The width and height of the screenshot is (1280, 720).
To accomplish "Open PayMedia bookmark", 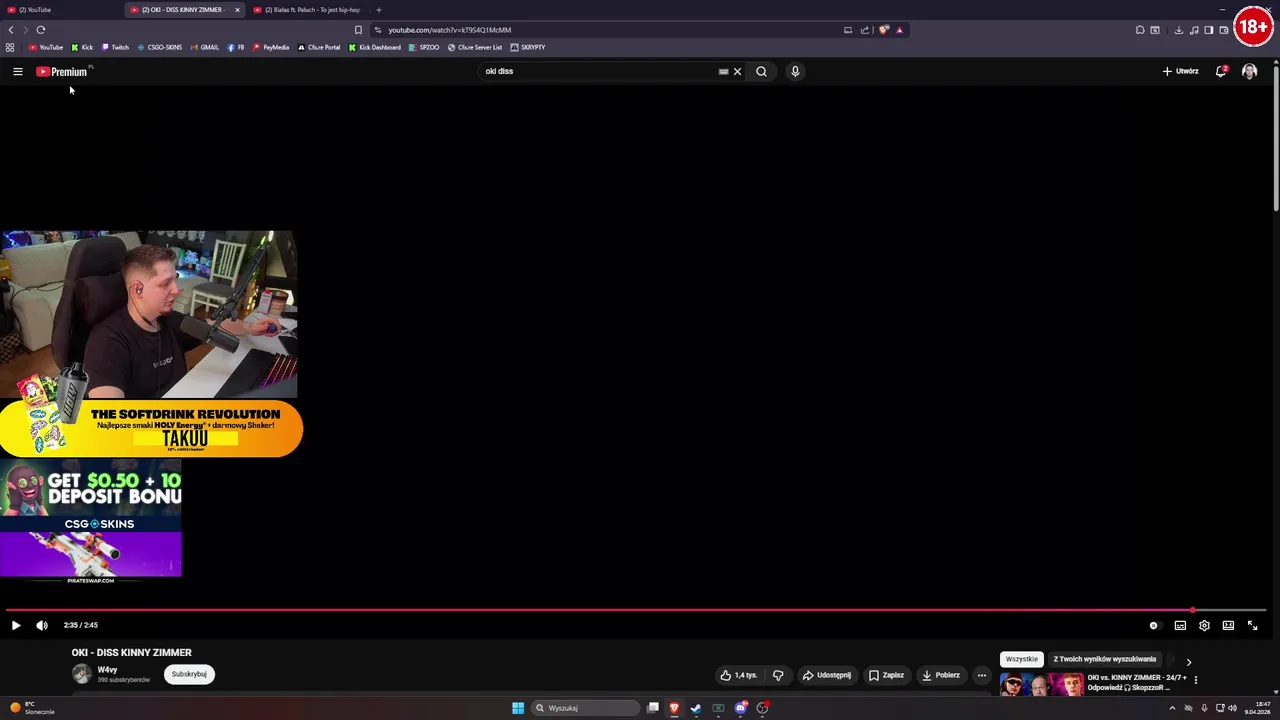I will point(271,47).
